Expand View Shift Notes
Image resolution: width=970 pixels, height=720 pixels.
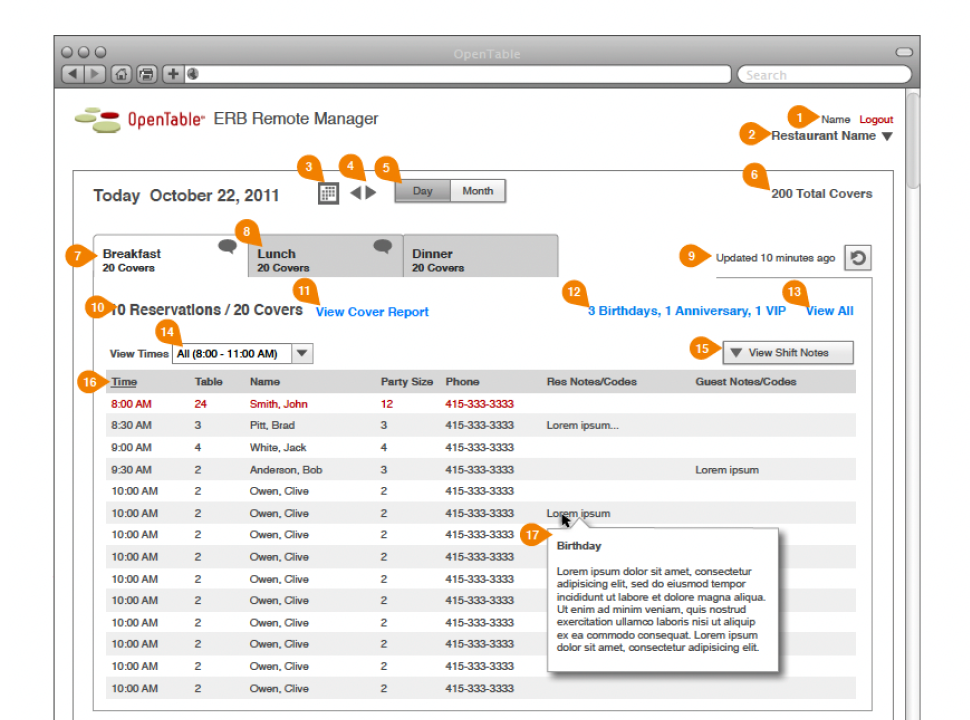pyautogui.click(x=788, y=352)
